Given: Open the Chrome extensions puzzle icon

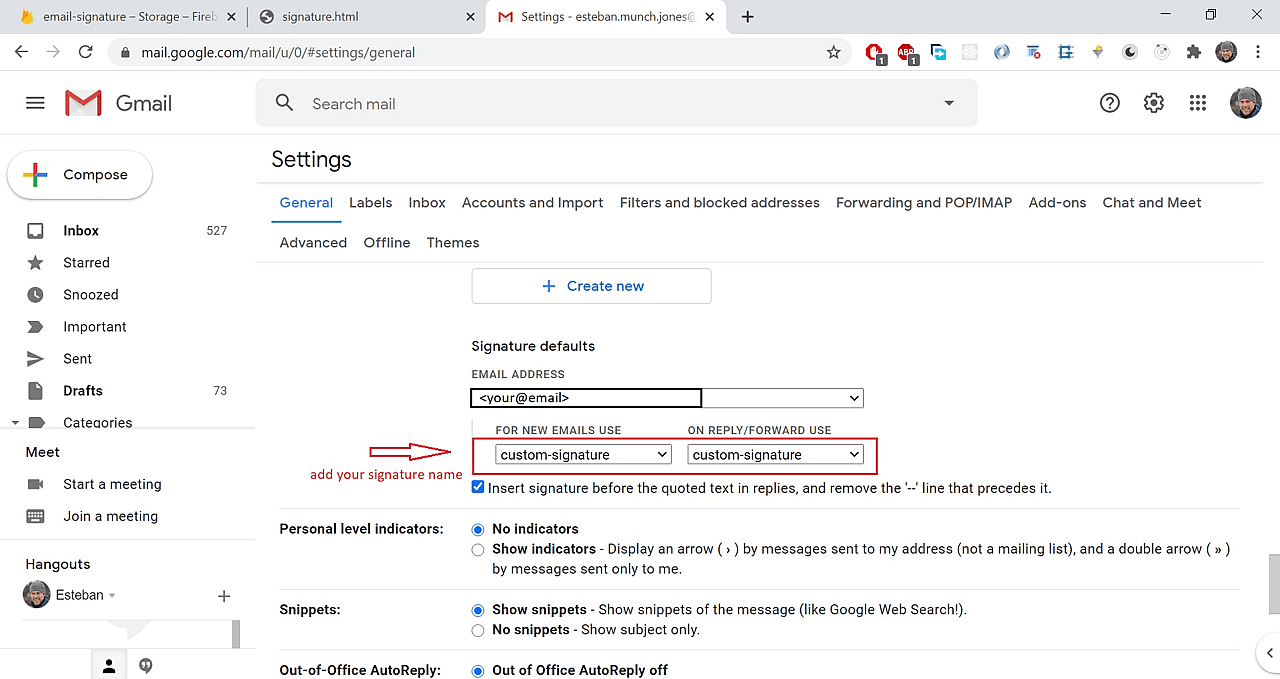Looking at the screenshot, I should click(x=1193, y=52).
